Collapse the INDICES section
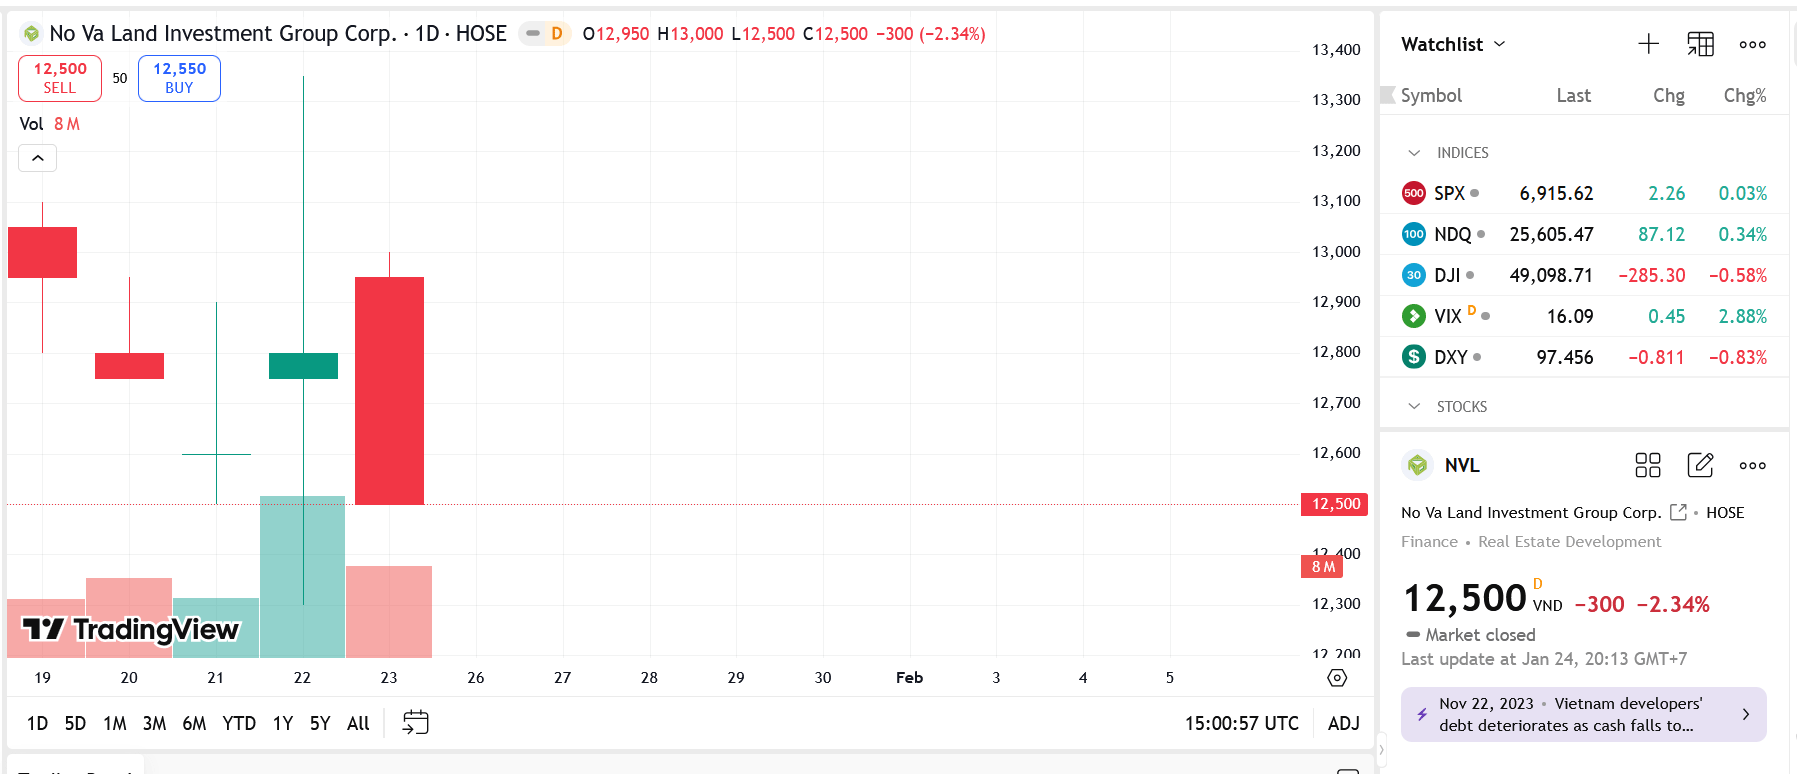 click(x=1414, y=153)
